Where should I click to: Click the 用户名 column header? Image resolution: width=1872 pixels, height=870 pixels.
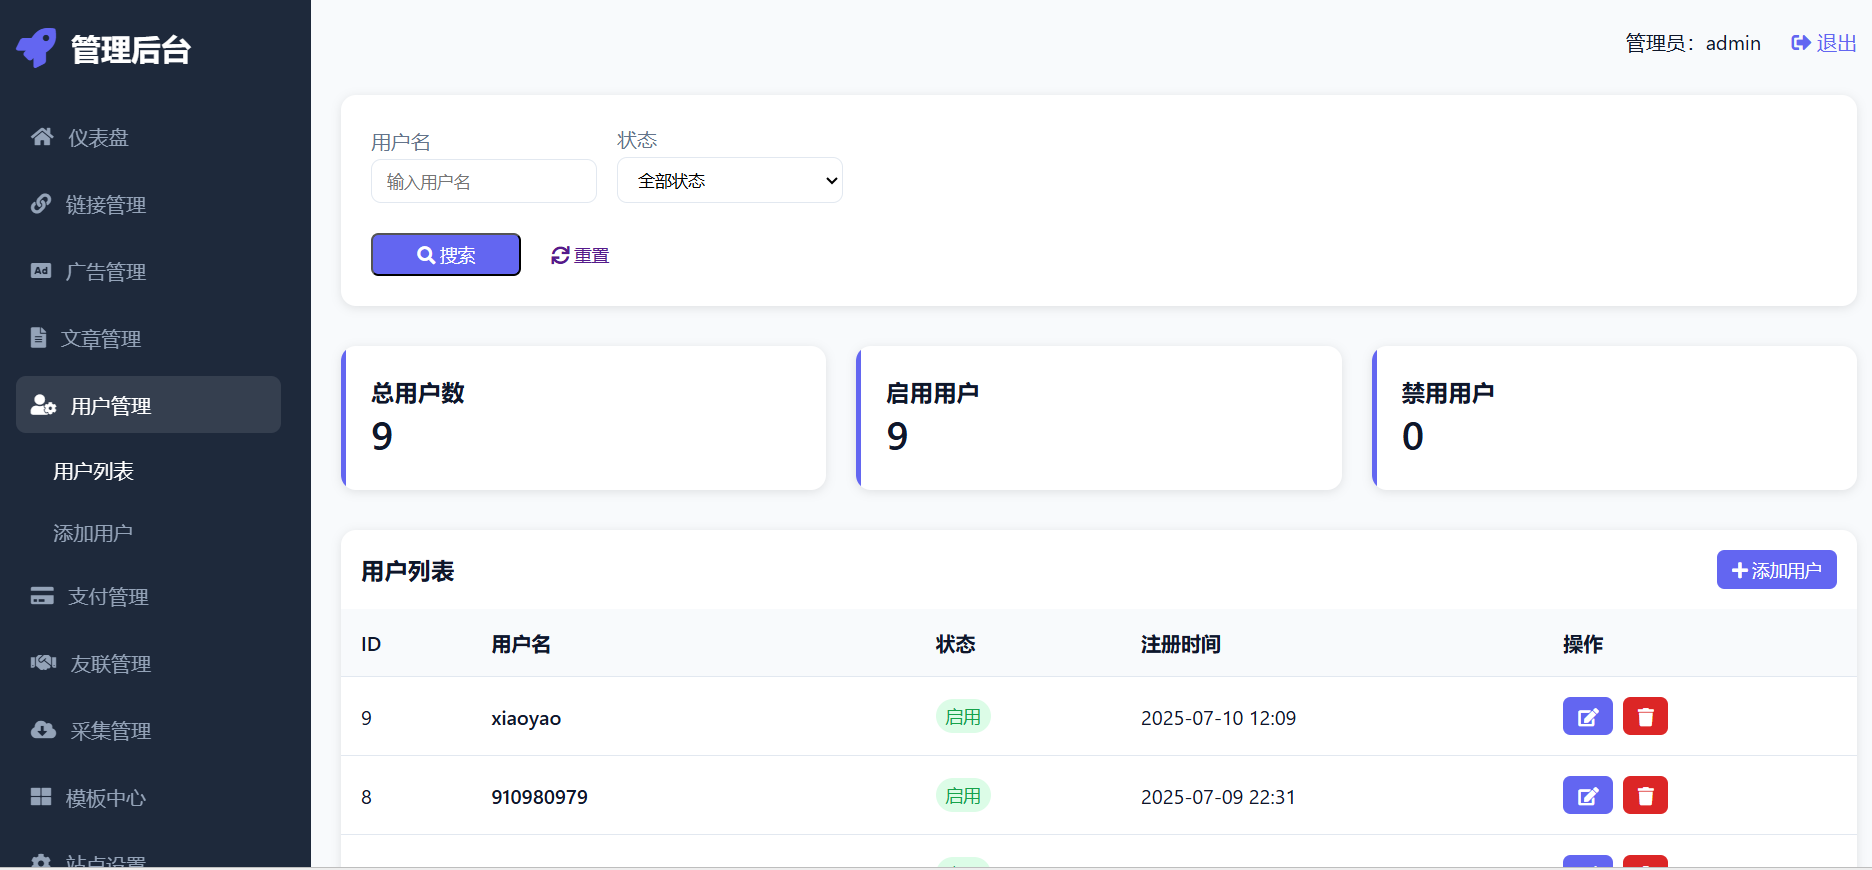point(521,644)
